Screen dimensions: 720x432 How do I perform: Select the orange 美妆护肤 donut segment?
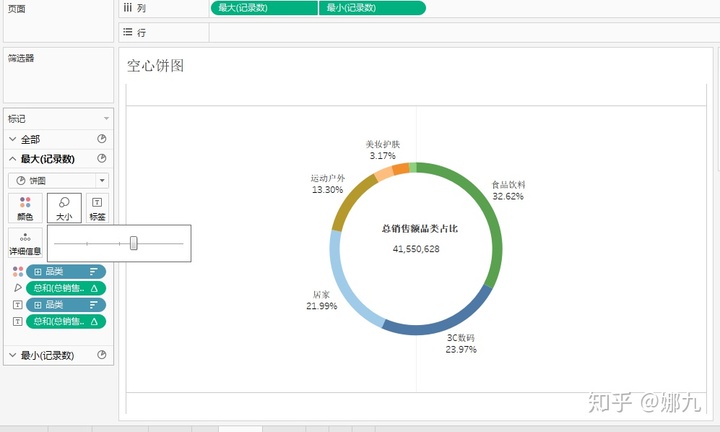[x=400, y=168]
